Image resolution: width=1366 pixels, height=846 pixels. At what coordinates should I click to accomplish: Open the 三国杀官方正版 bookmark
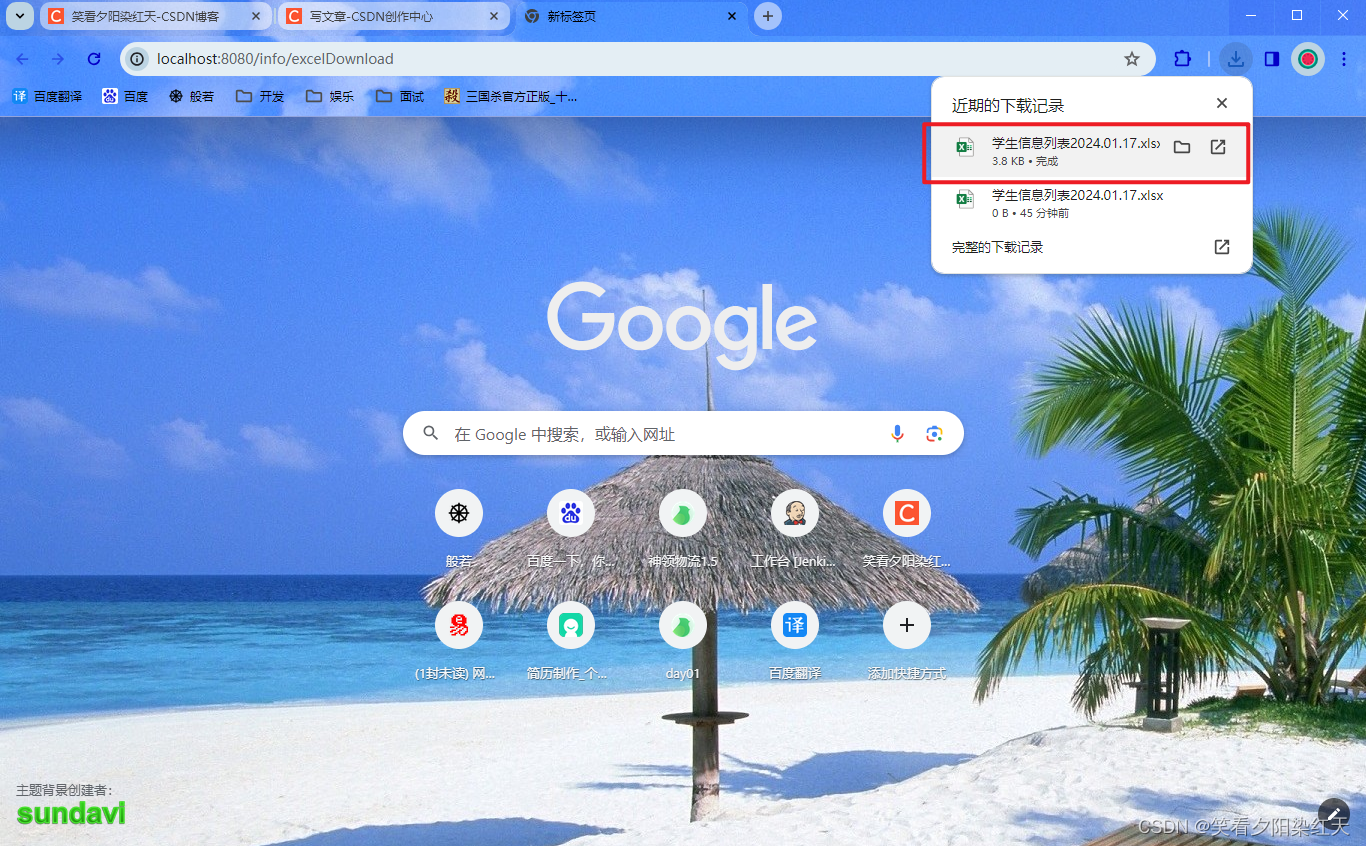point(511,96)
